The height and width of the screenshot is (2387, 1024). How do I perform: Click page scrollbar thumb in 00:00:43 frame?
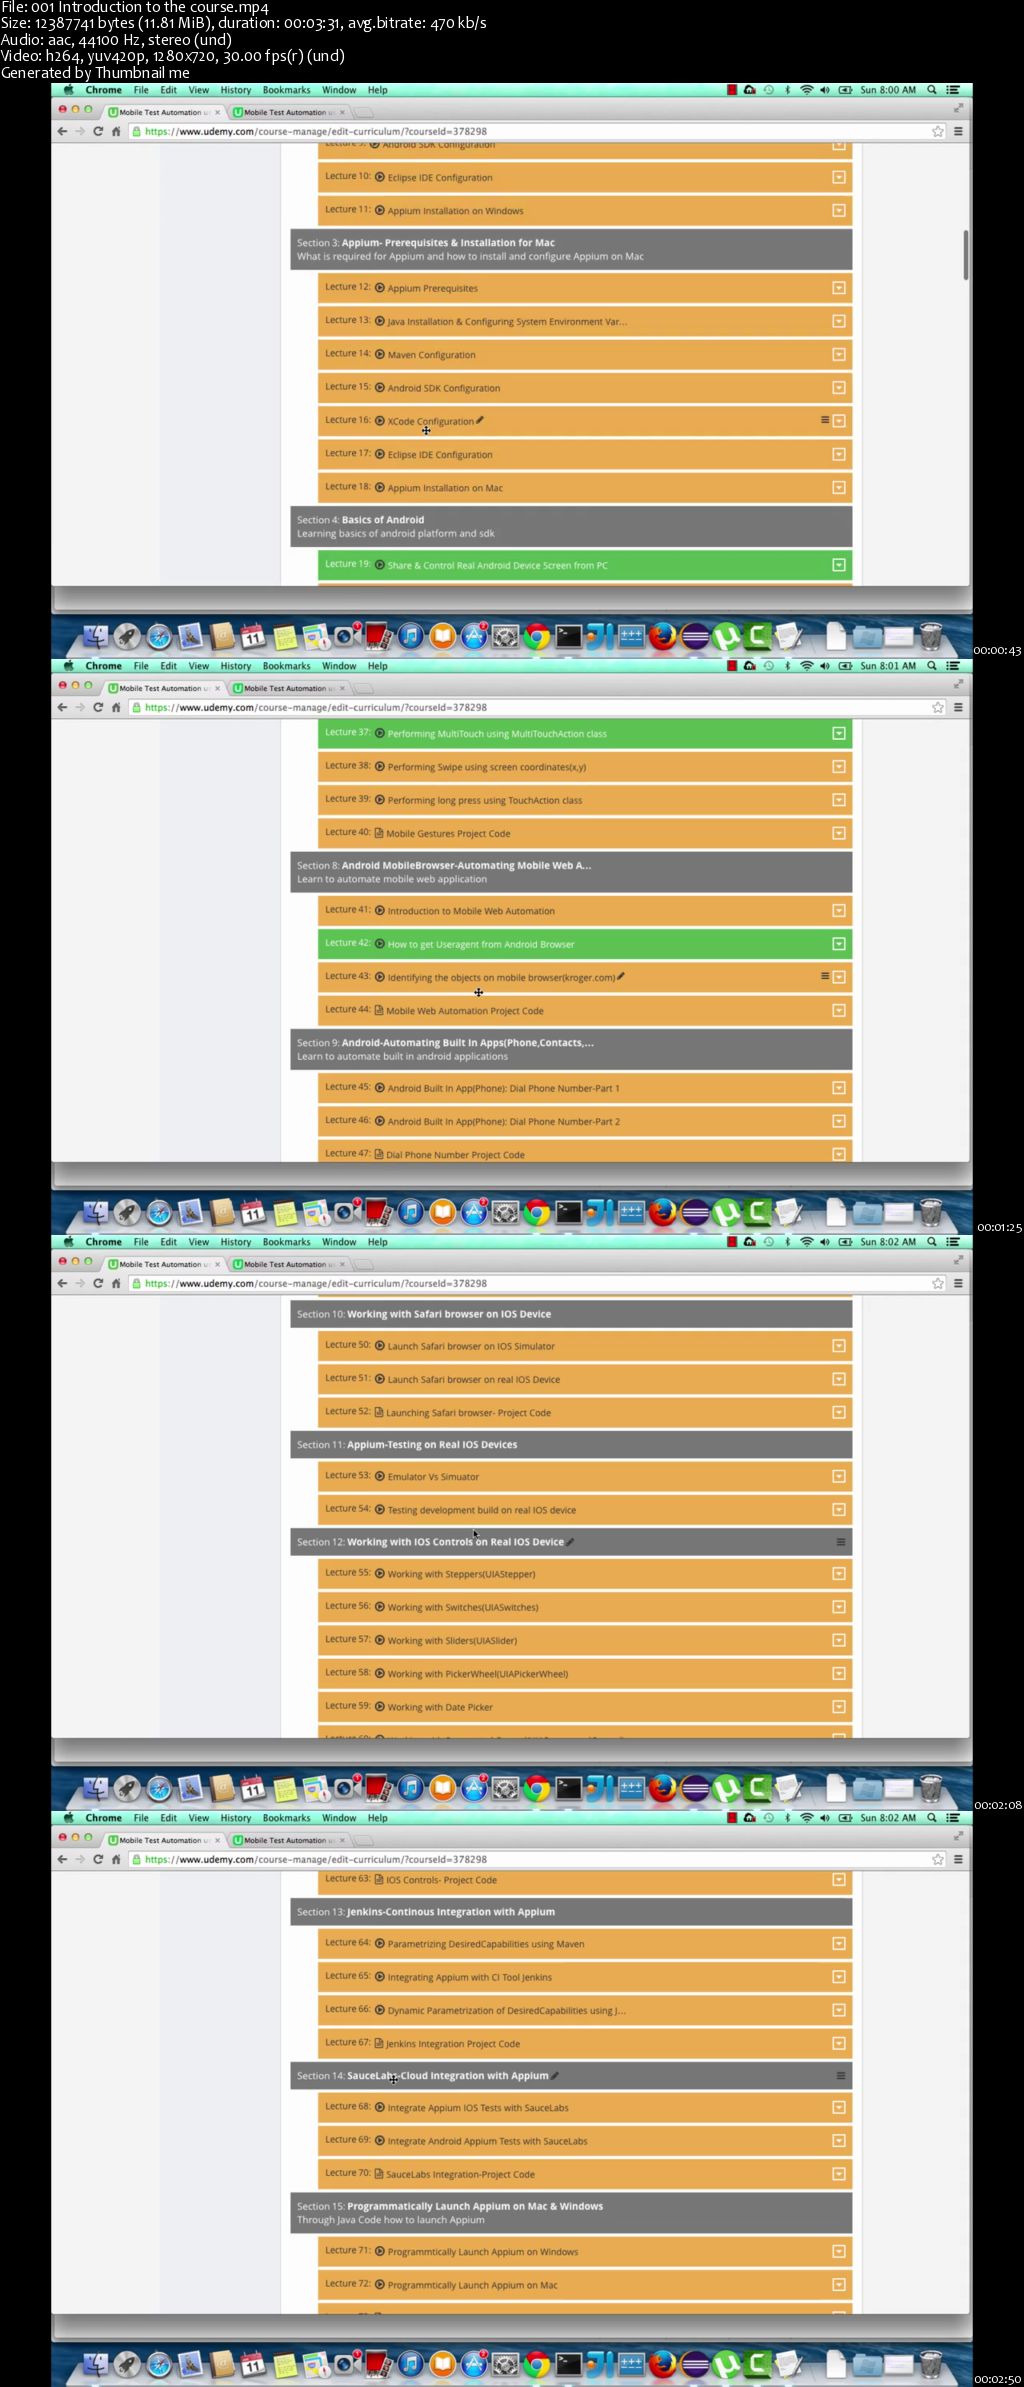966,255
